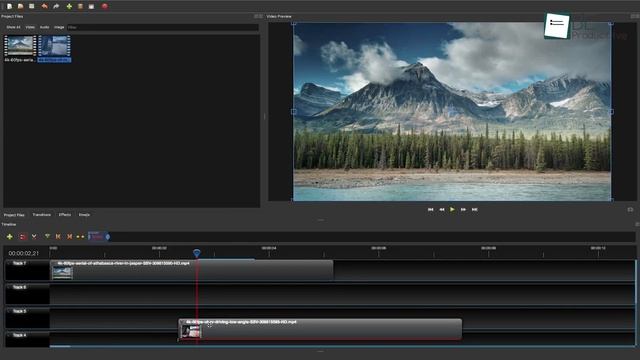Switch to the Effects tab

tap(65, 215)
